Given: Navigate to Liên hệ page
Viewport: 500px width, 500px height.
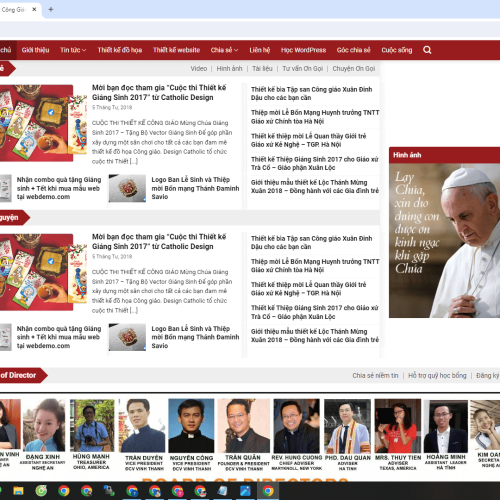Looking at the screenshot, I should tap(260, 50).
